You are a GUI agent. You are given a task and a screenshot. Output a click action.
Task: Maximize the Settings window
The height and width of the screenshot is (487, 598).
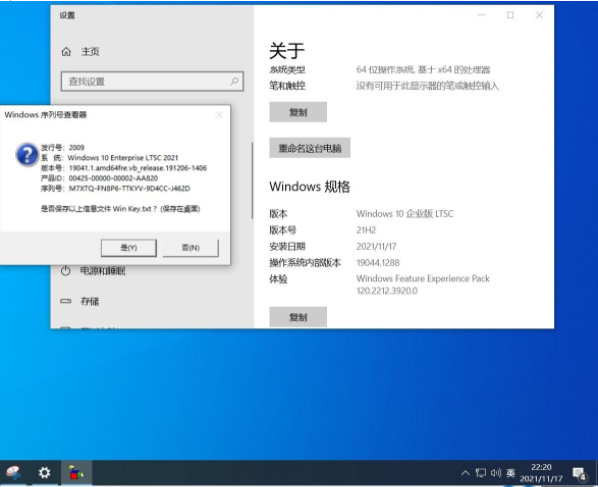[510, 15]
